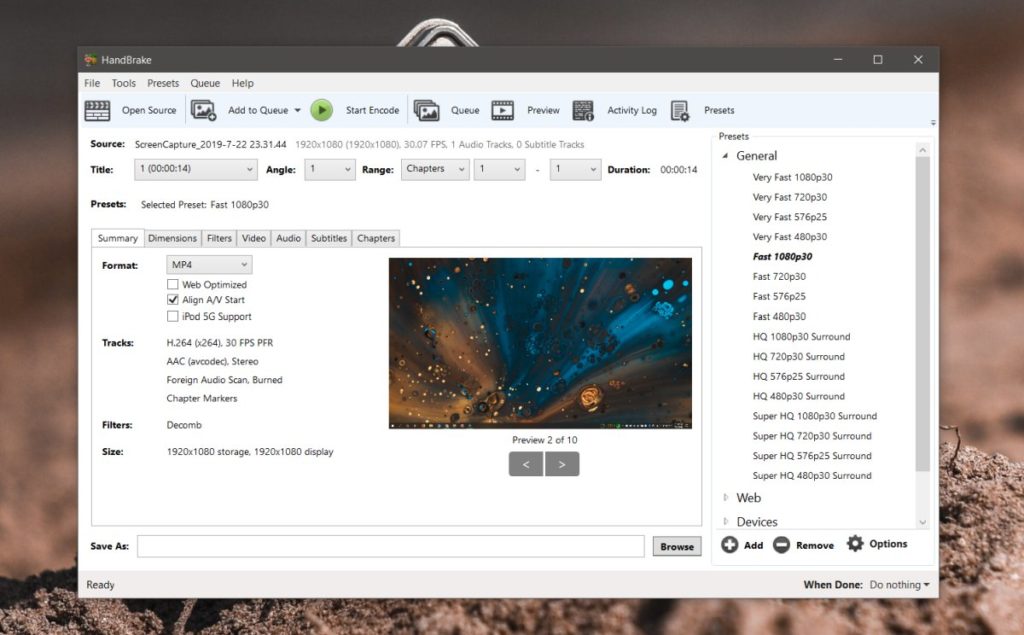Screen dimensions: 1024x635
Task: Collapse the General presets group
Action: 726,155
